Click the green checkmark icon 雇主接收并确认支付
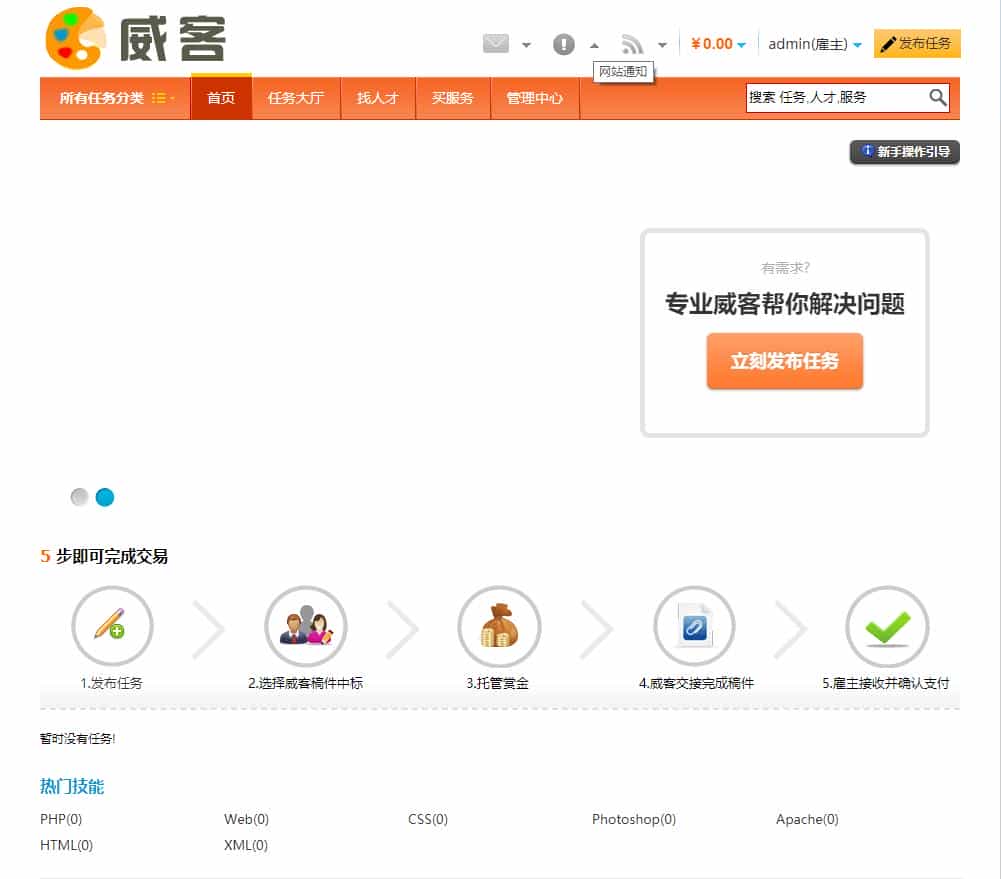The image size is (1001, 879). coord(887,626)
